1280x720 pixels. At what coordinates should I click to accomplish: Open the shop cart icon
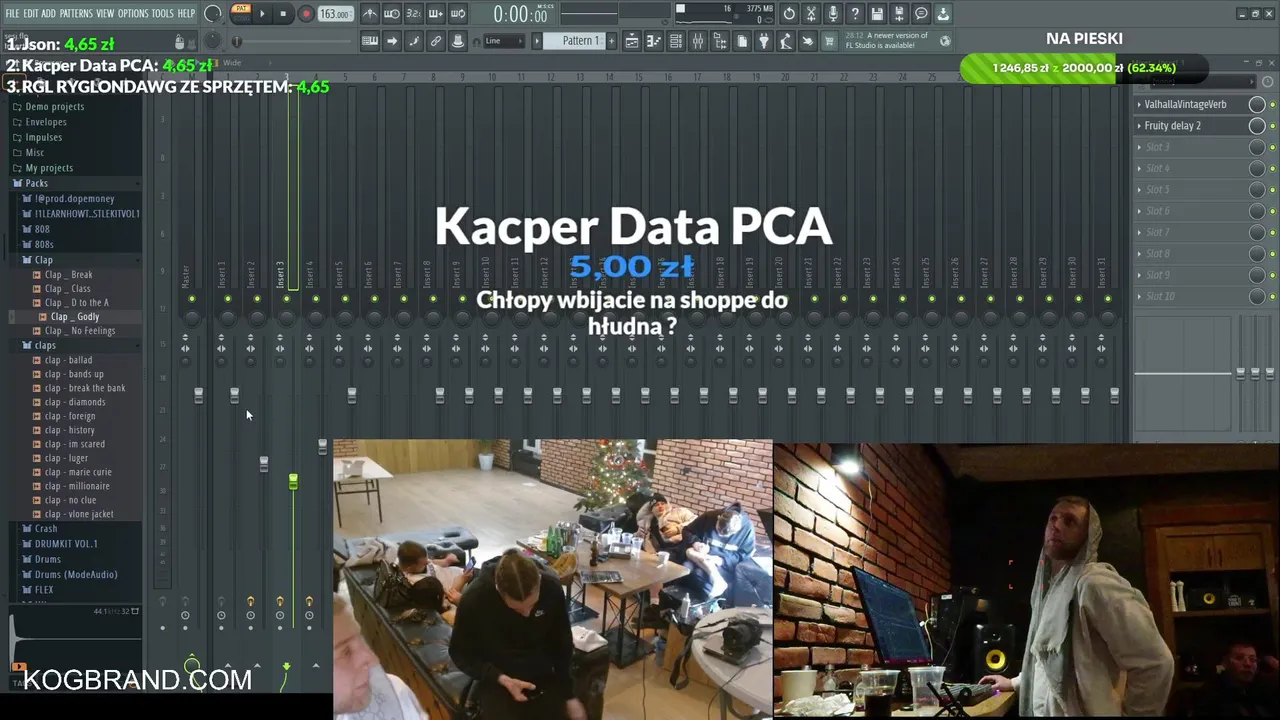point(829,41)
